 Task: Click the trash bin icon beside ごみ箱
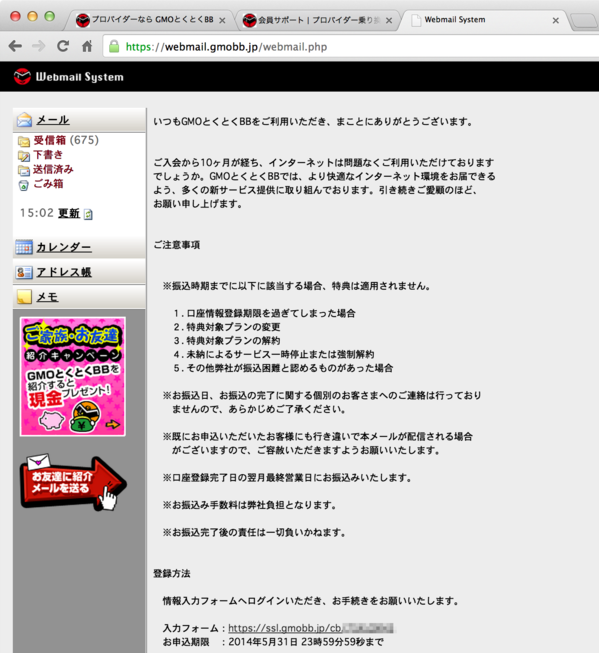point(24,185)
